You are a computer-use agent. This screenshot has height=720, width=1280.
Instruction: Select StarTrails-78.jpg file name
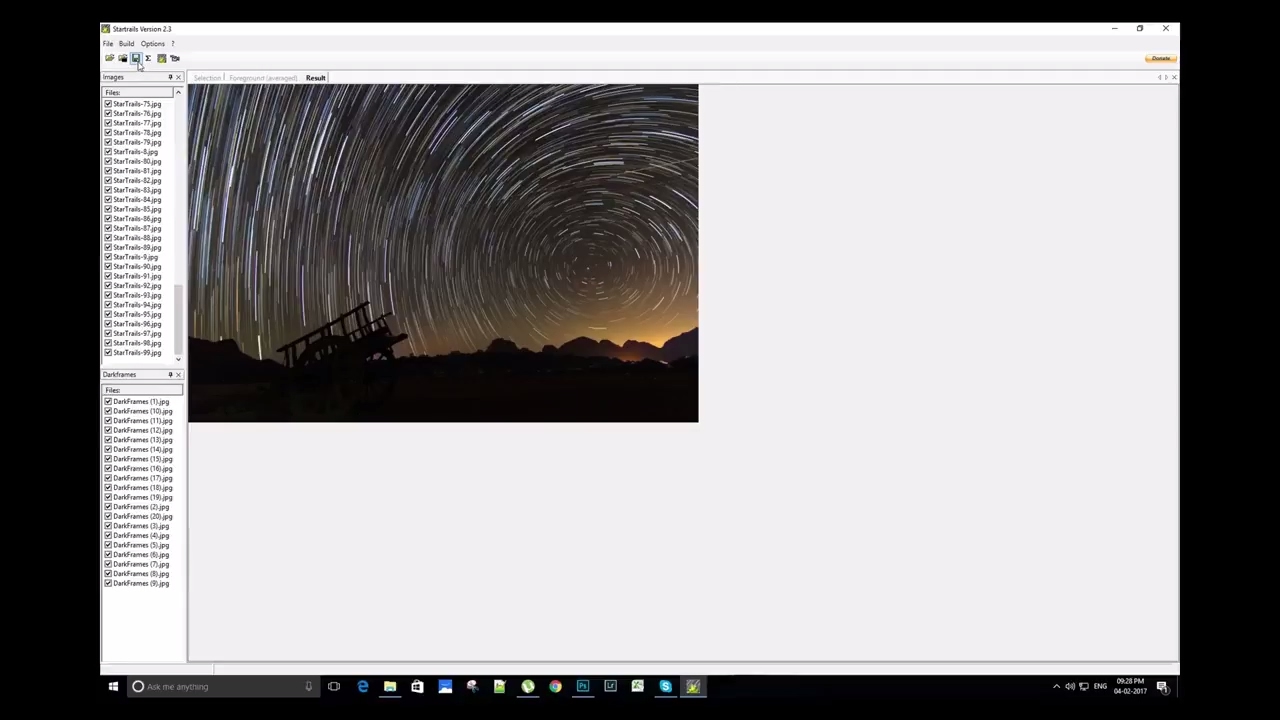pyautogui.click(x=137, y=133)
